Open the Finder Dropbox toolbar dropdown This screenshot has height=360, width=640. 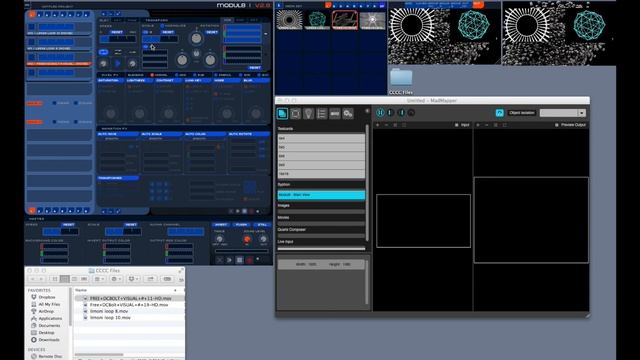(134, 279)
